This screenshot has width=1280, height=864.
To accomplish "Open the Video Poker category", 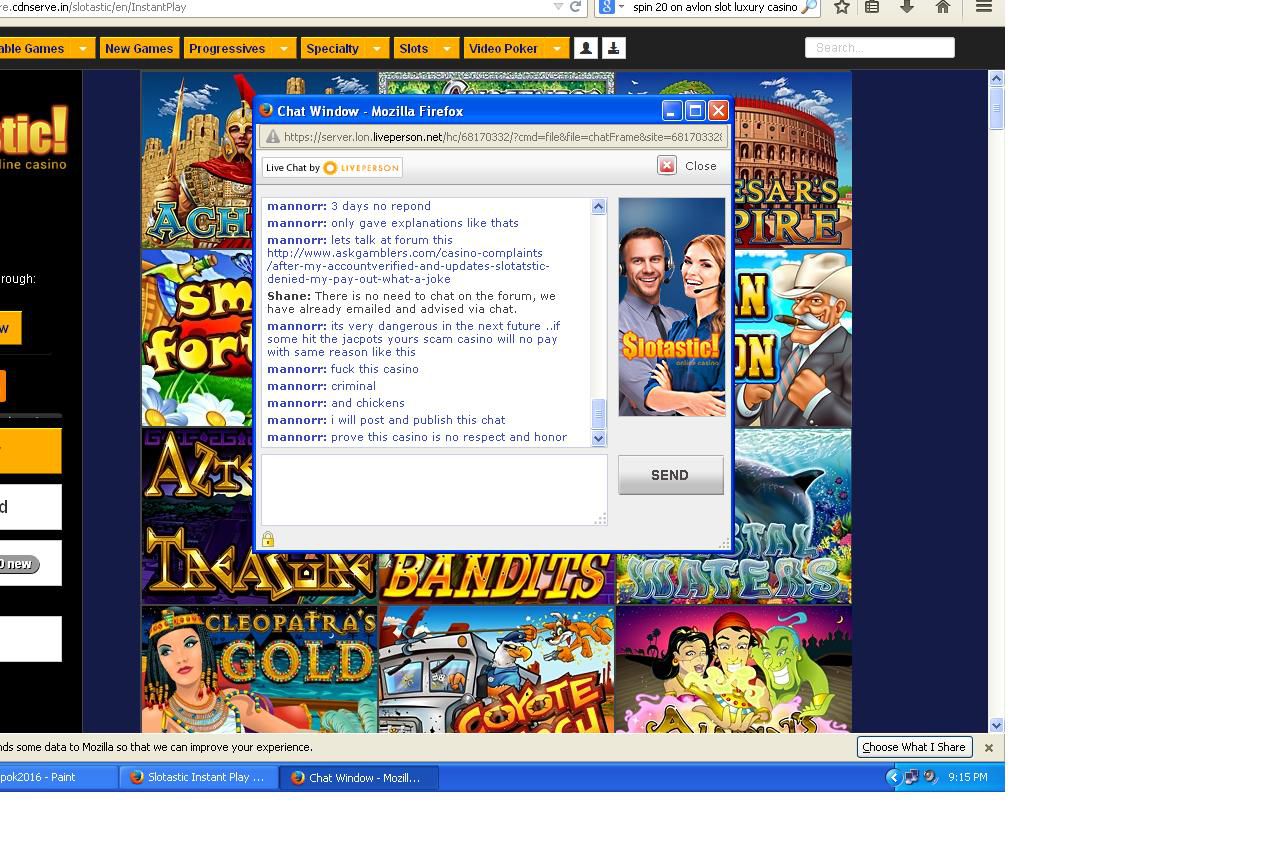I will click(x=503, y=48).
